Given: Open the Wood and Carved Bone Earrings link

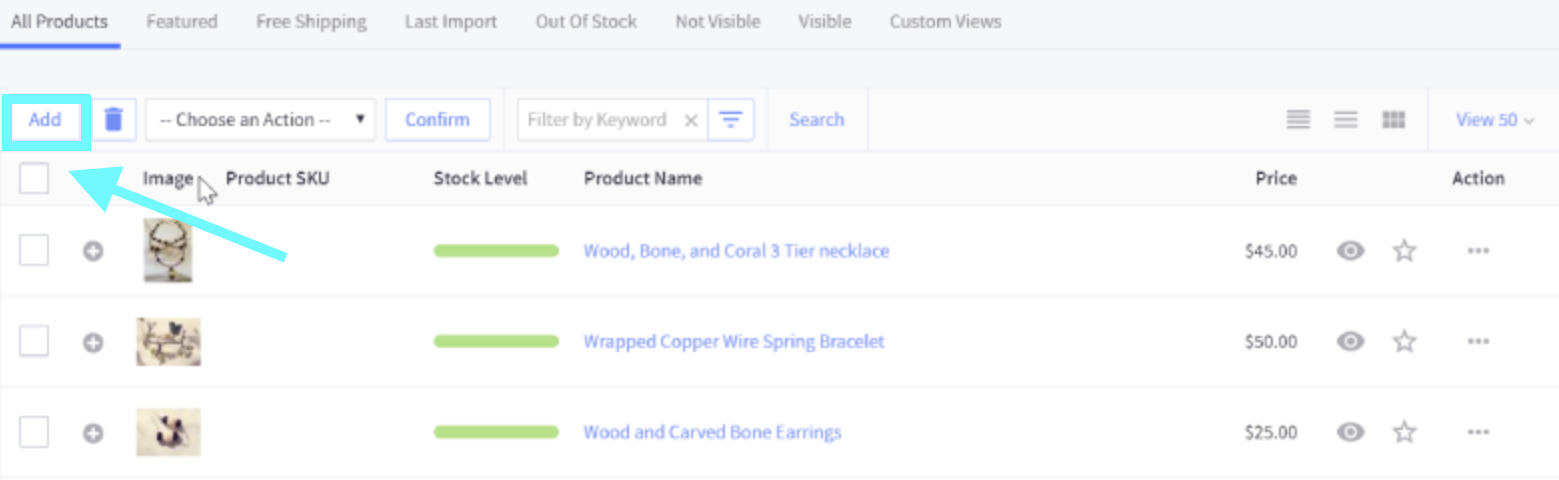Looking at the screenshot, I should pyautogui.click(x=712, y=432).
